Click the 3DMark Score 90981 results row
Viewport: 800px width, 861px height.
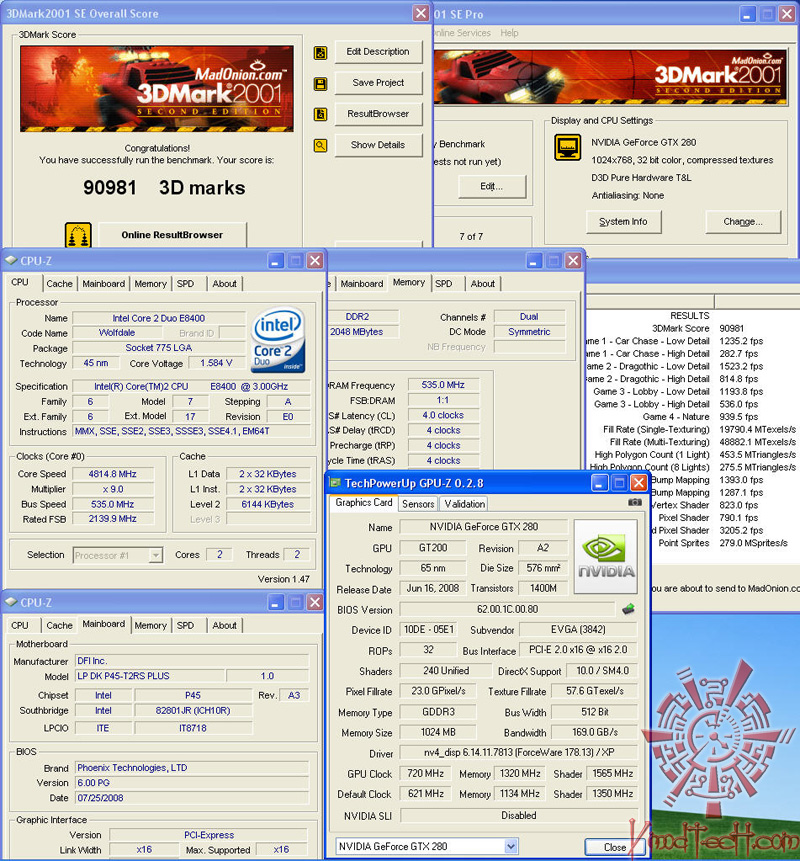692,328
